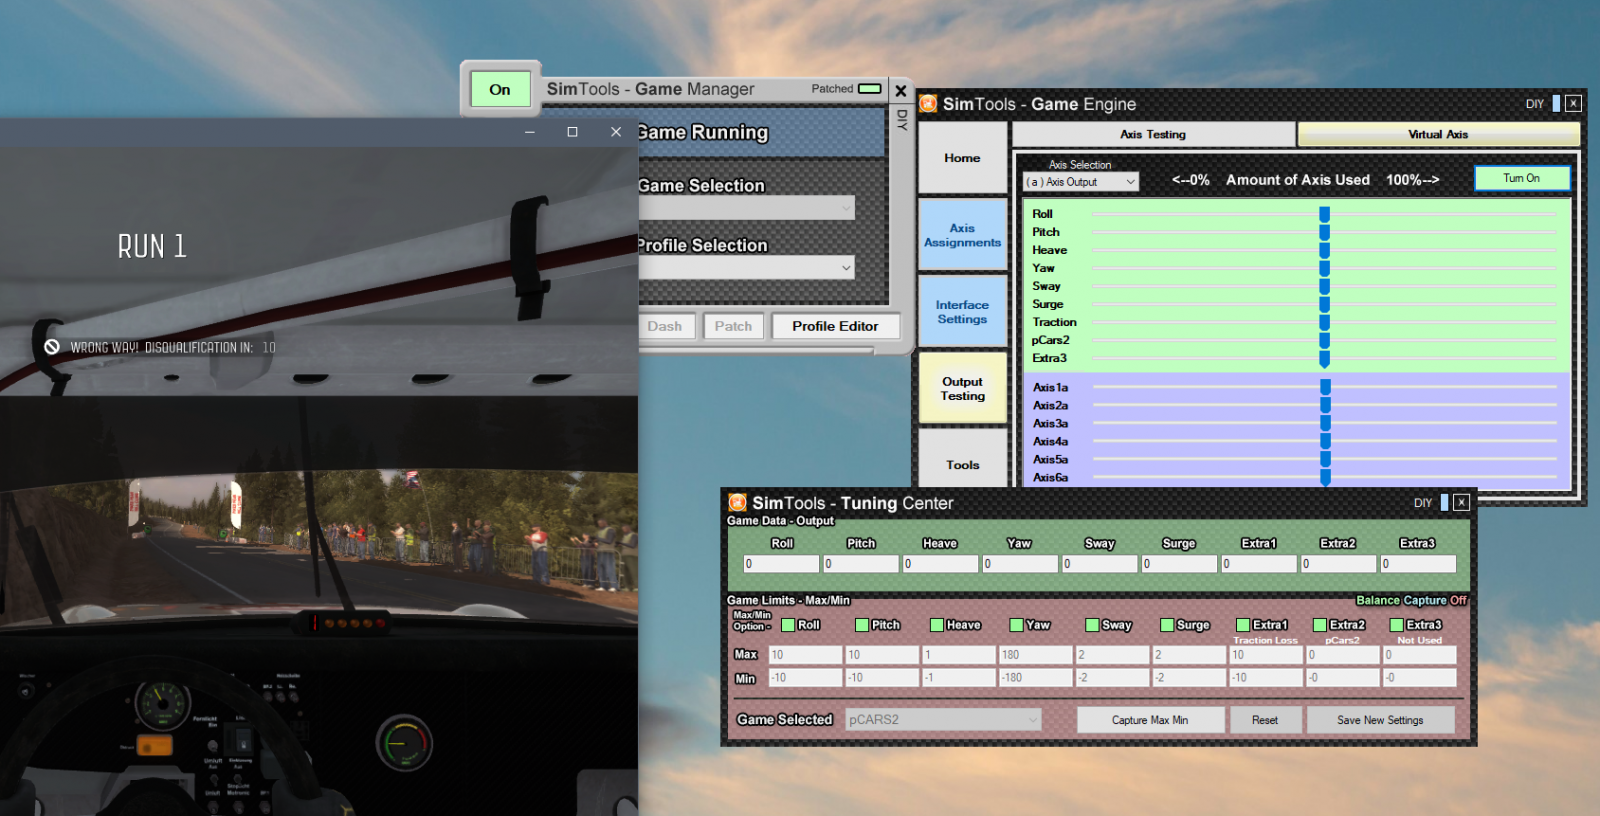Switch to the Virtual Axis tab
This screenshot has width=1600, height=816.
point(1438,134)
